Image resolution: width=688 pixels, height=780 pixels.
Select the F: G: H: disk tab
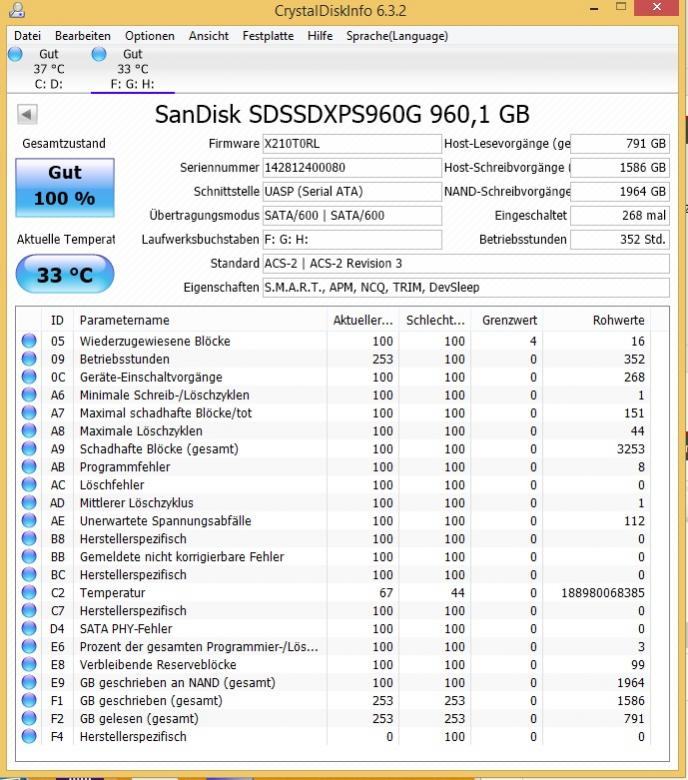pos(132,69)
